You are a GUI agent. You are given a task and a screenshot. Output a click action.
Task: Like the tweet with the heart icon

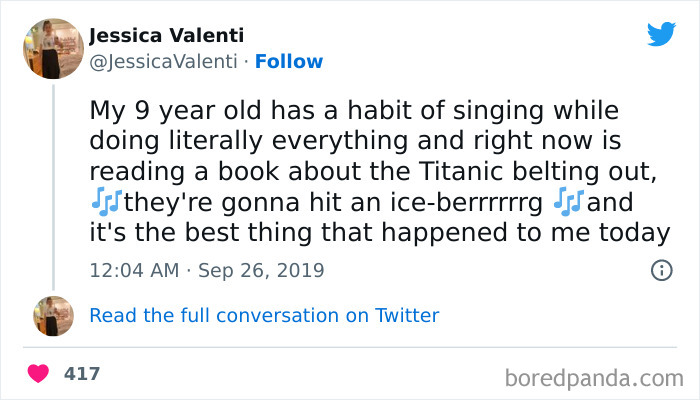pyautogui.click(x=38, y=374)
